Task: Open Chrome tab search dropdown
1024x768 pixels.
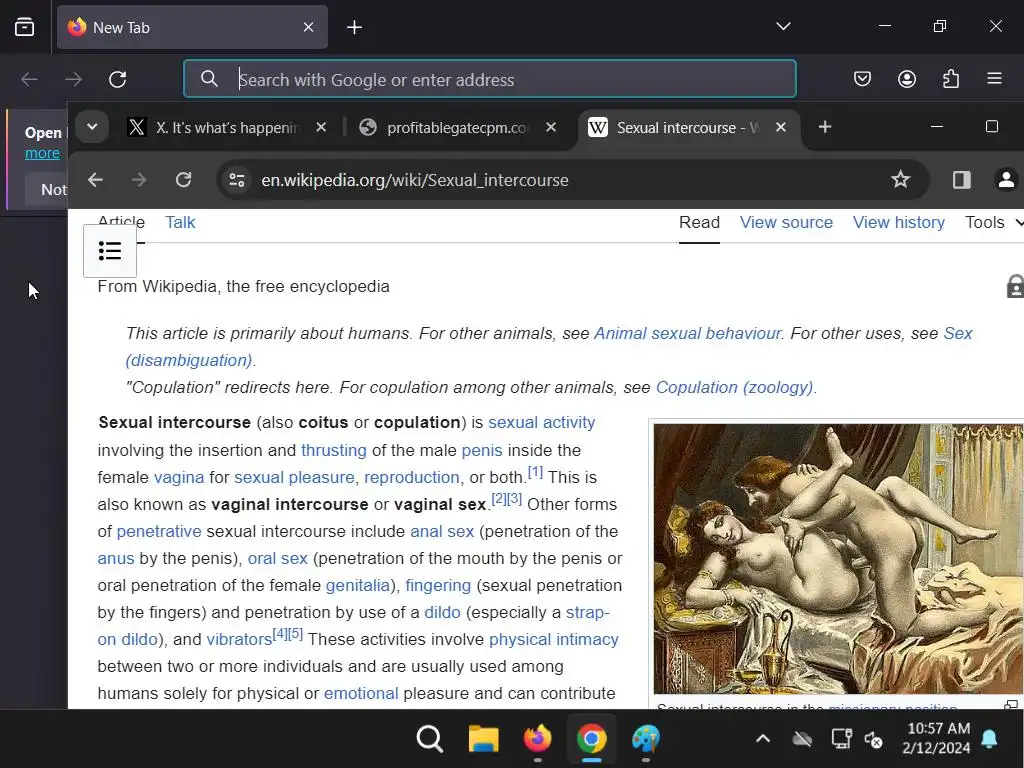Action: tap(92, 127)
